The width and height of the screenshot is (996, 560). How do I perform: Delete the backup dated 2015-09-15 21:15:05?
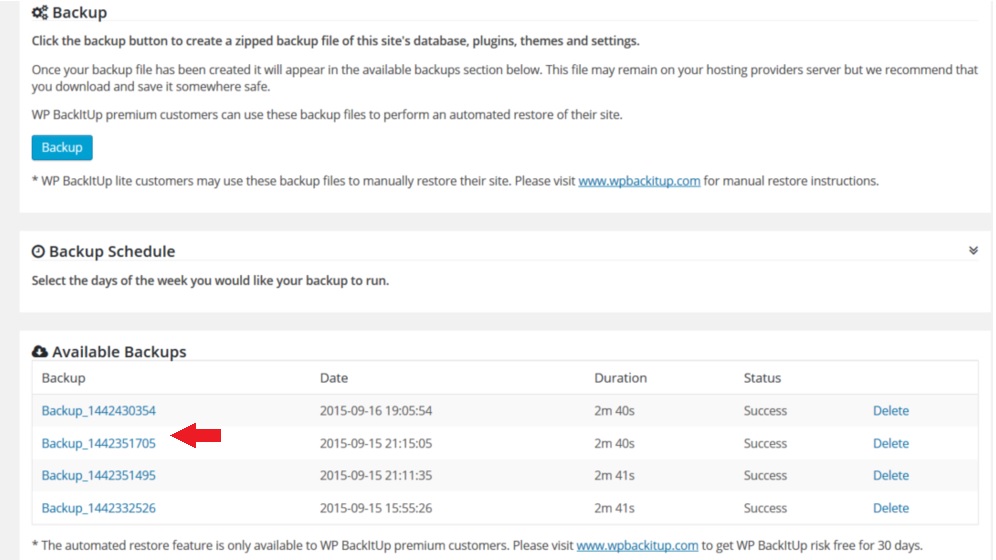point(891,443)
